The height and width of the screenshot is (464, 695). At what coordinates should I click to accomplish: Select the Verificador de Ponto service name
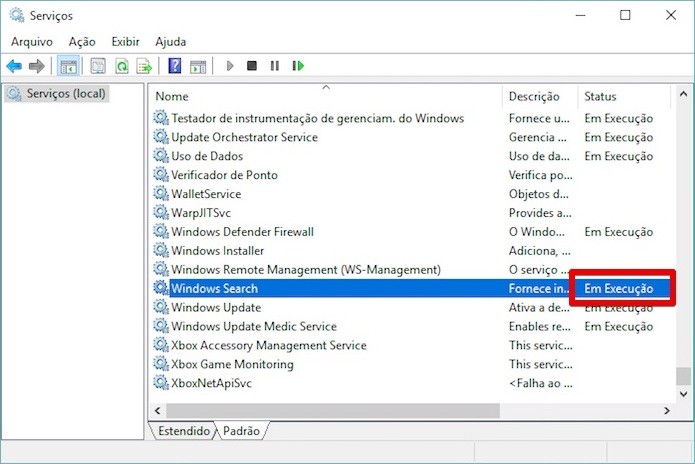(x=224, y=175)
